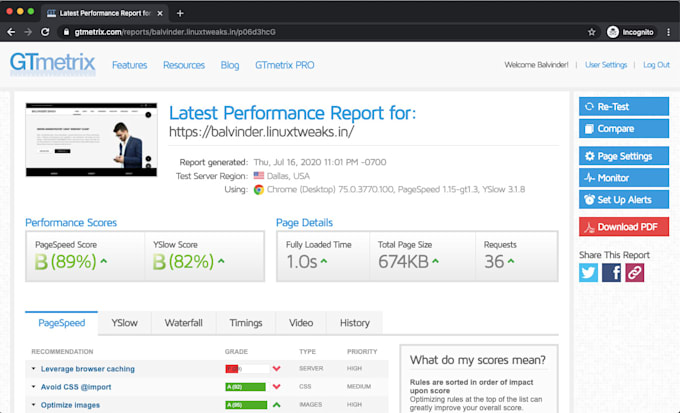Expand the Avoid CSS @import recommendation
Image resolution: width=680 pixels, height=413 pixels.
[x=33, y=387]
